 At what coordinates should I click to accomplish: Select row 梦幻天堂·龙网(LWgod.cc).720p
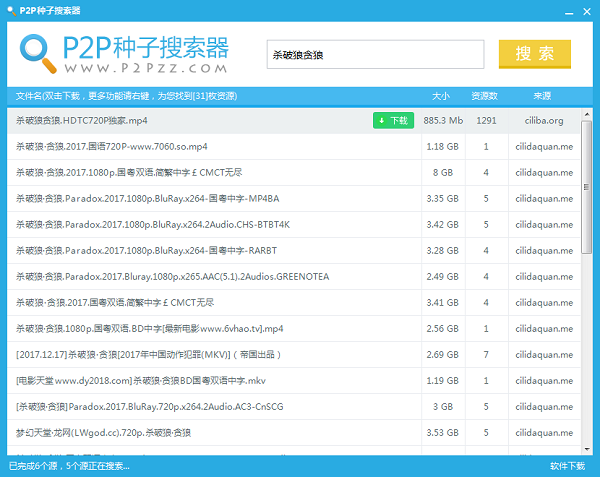coord(293,433)
